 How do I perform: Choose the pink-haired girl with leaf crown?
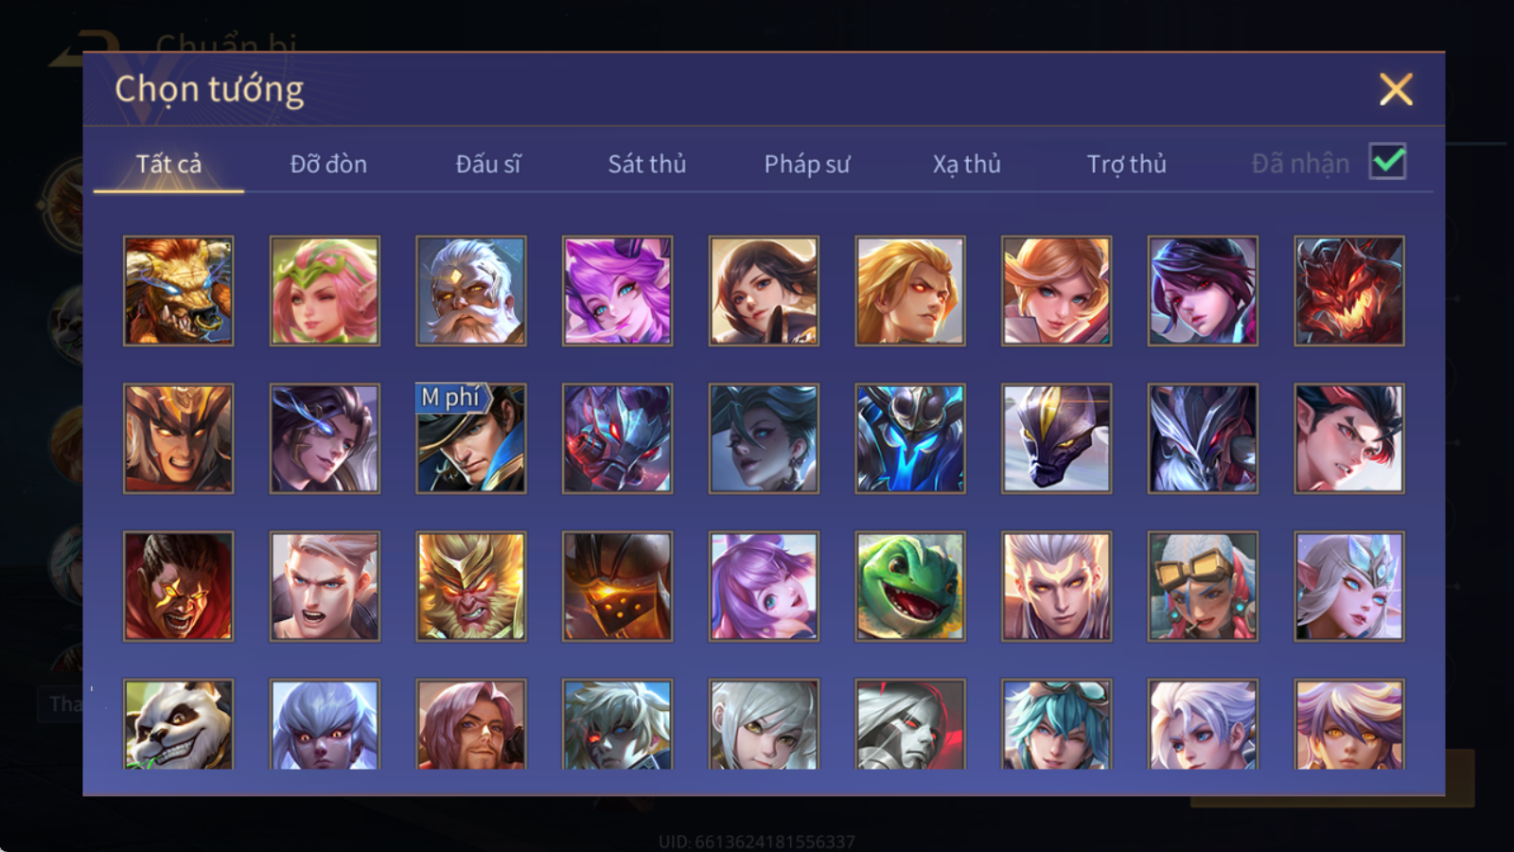pyautogui.click(x=325, y=291)
